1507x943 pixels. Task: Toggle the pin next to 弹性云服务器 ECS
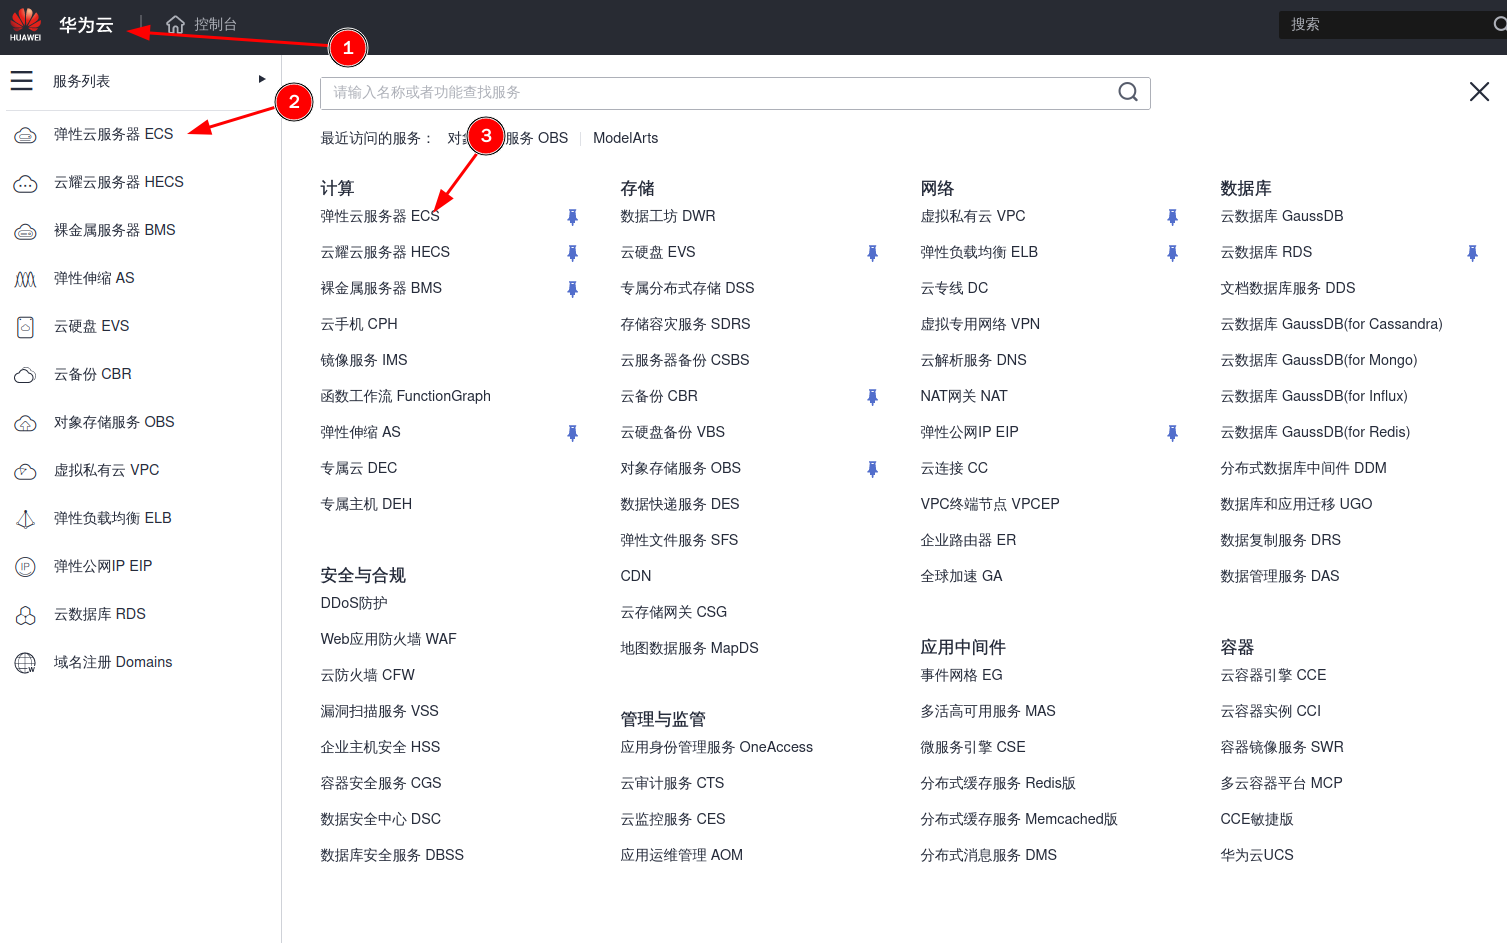(572, 216)
